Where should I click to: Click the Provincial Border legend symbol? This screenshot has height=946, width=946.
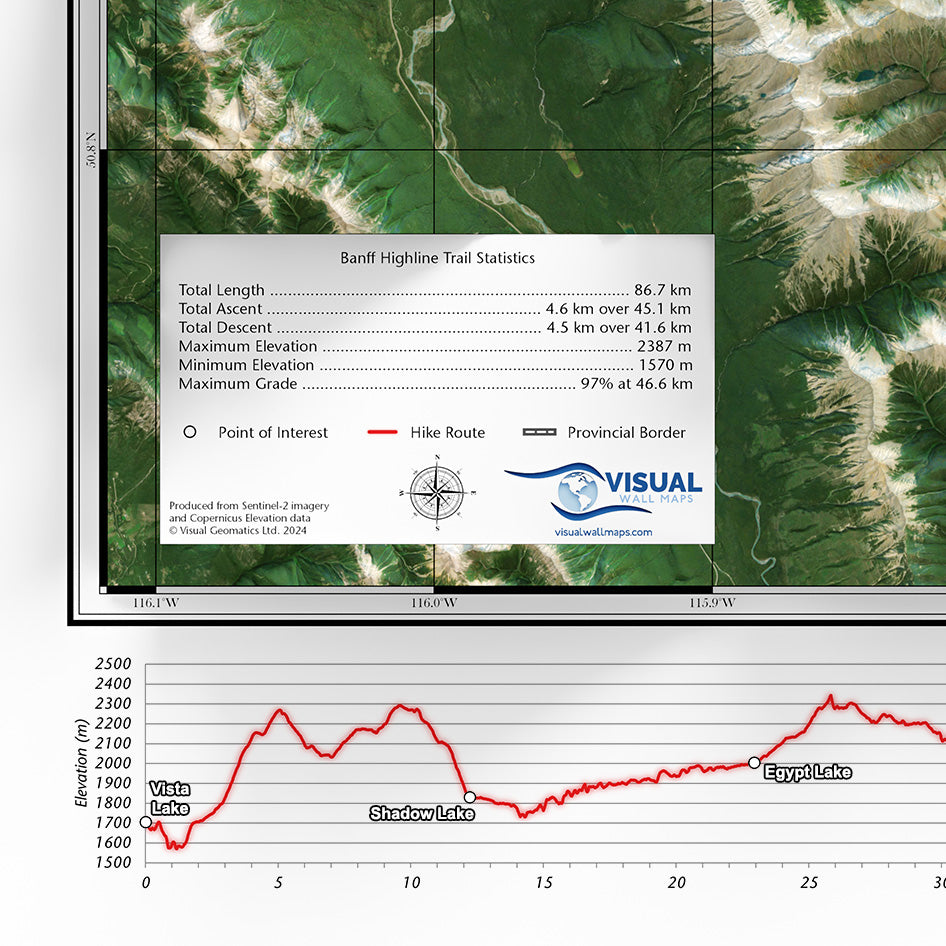pos(538,432)
